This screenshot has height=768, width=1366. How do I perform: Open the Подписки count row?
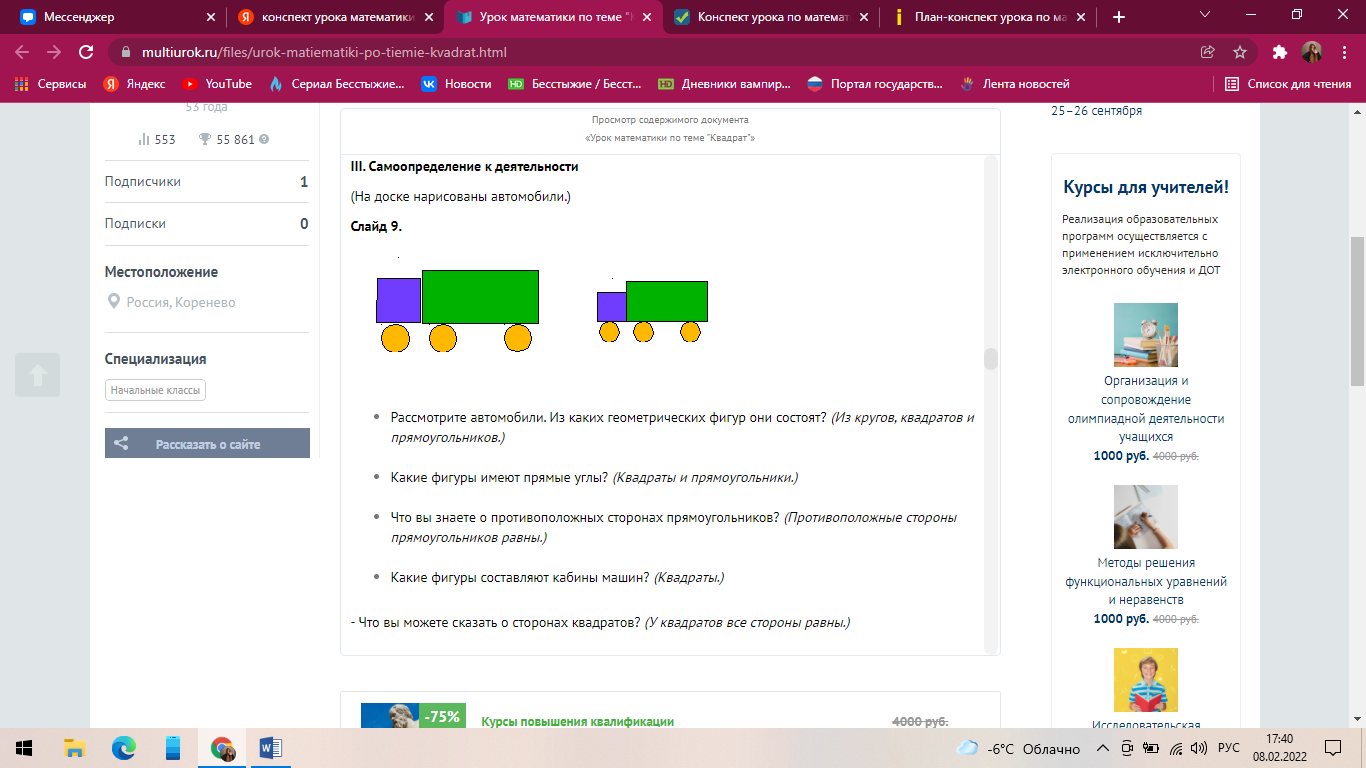207,224
